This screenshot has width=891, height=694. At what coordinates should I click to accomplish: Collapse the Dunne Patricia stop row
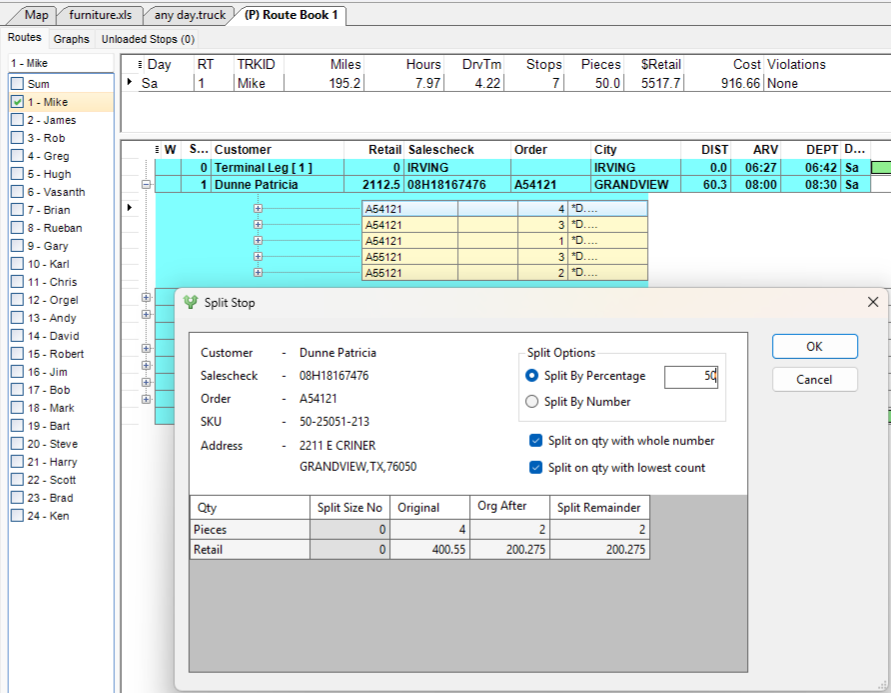146,184
